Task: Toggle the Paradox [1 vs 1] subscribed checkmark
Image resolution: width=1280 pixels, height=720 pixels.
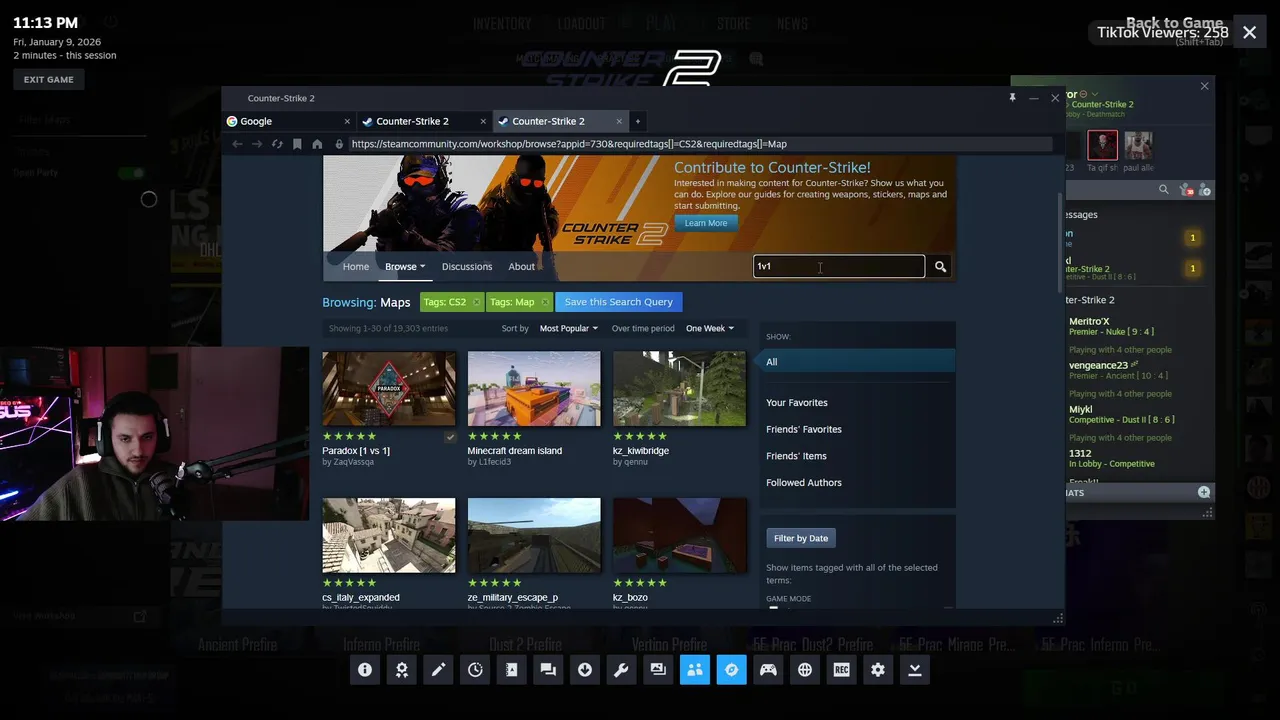Action: pos(450,437)
